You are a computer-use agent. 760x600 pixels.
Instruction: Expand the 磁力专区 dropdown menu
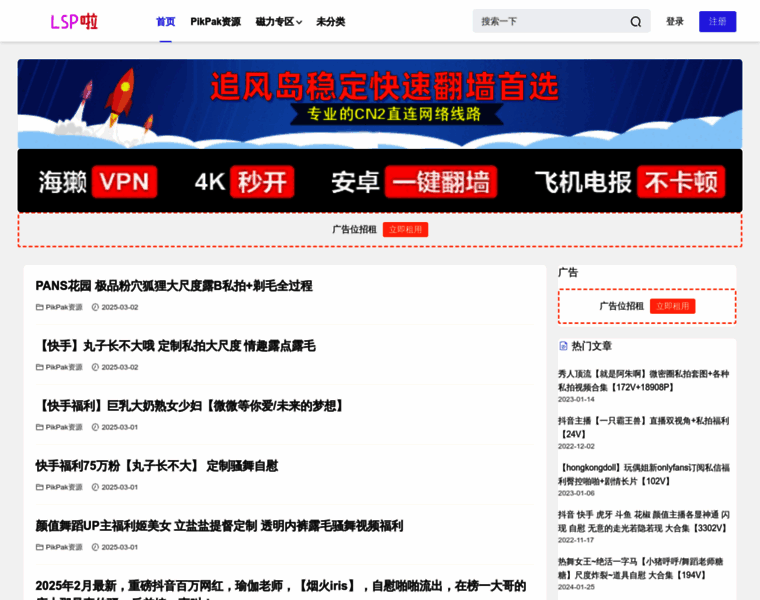tap(274, 21)
